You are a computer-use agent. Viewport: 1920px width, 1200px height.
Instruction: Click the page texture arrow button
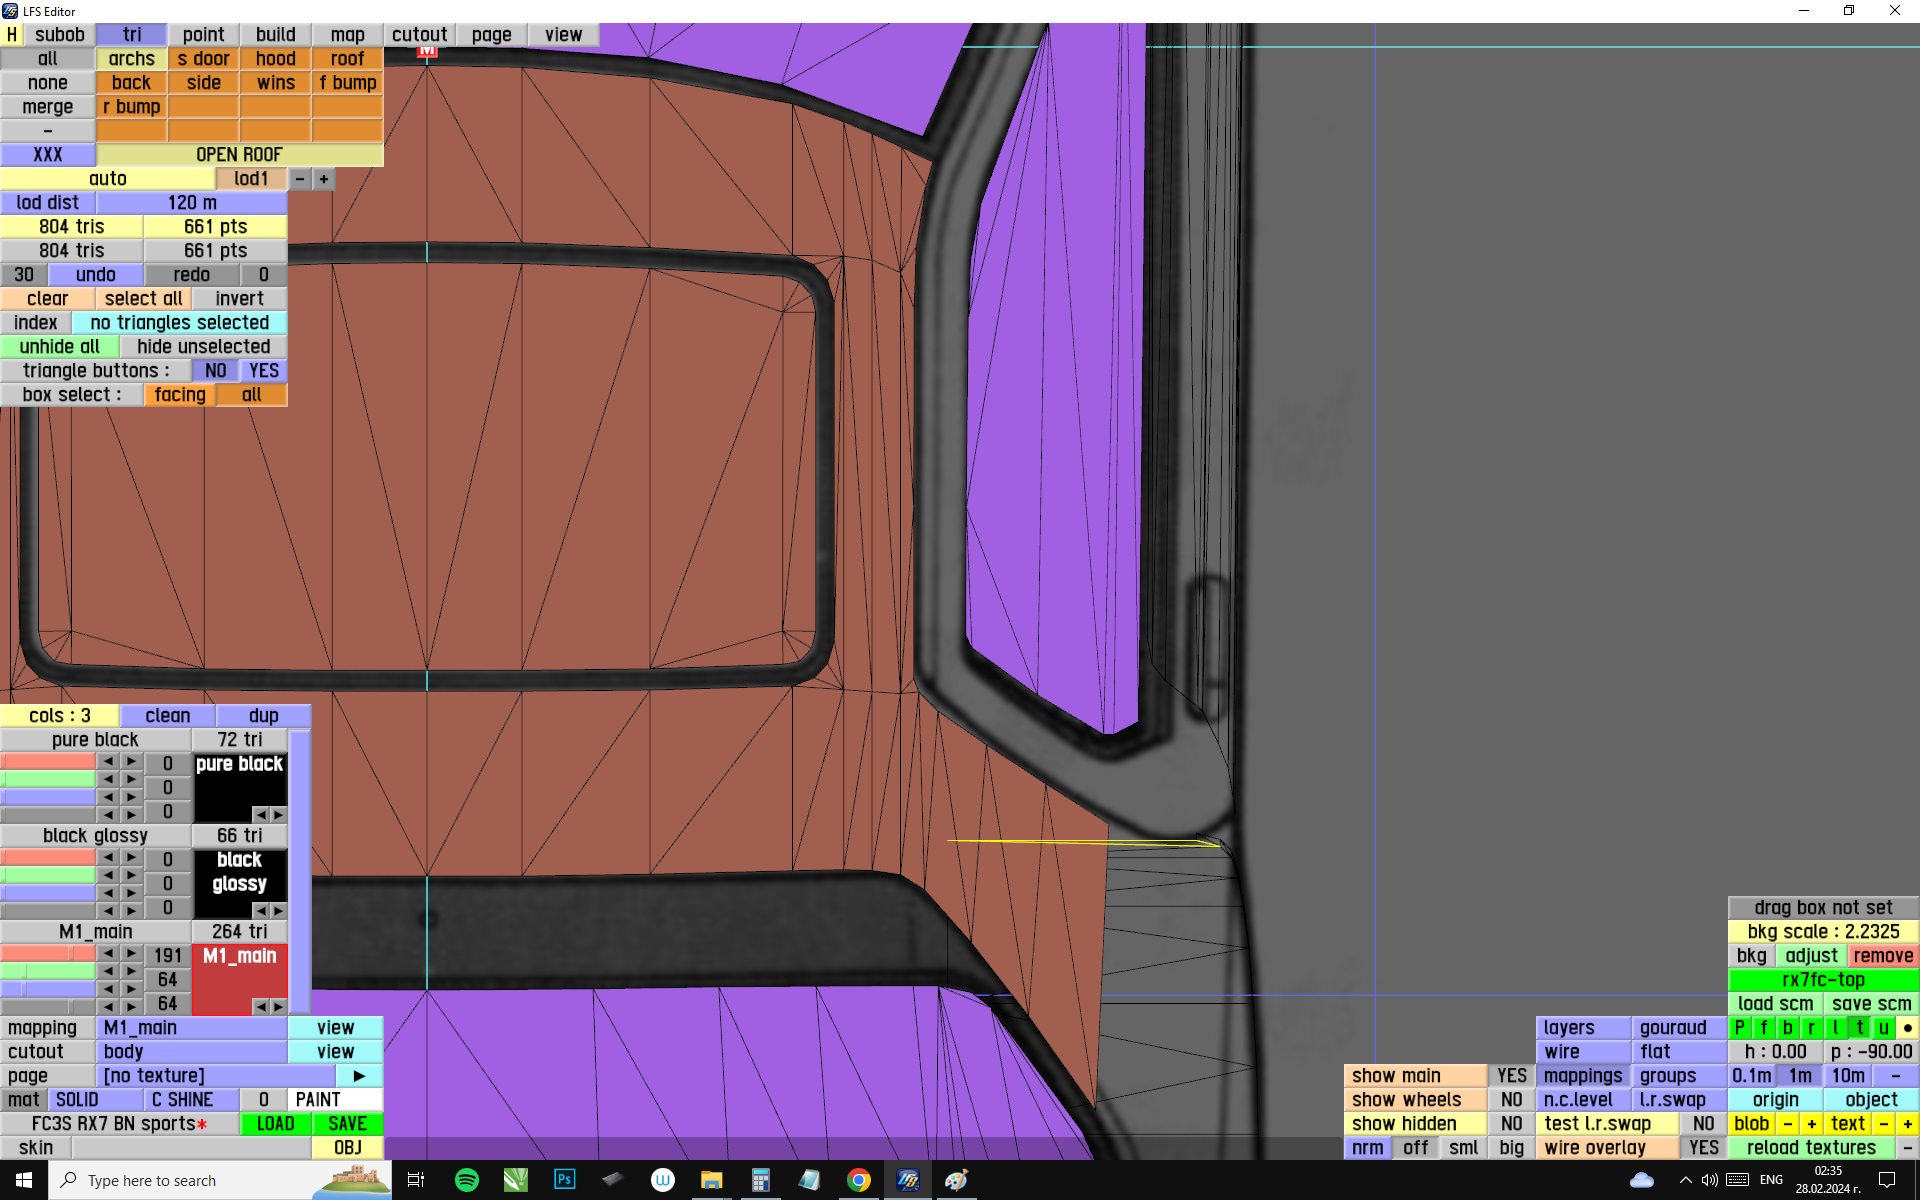[x=359, y=1076]
